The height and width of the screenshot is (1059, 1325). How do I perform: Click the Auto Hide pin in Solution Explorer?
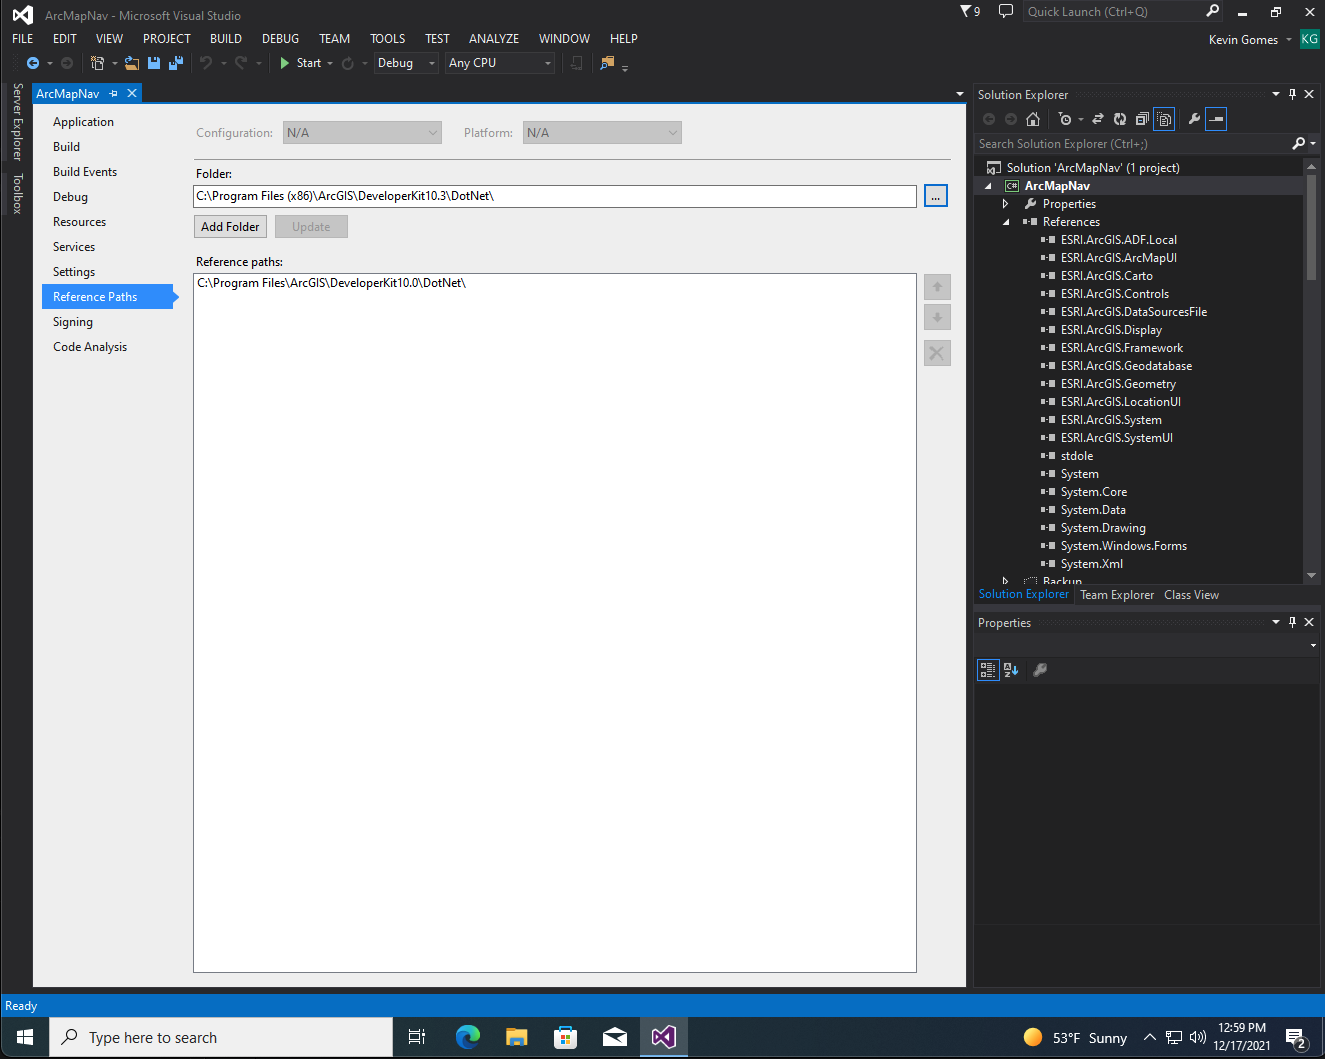tap(1292, 94)
